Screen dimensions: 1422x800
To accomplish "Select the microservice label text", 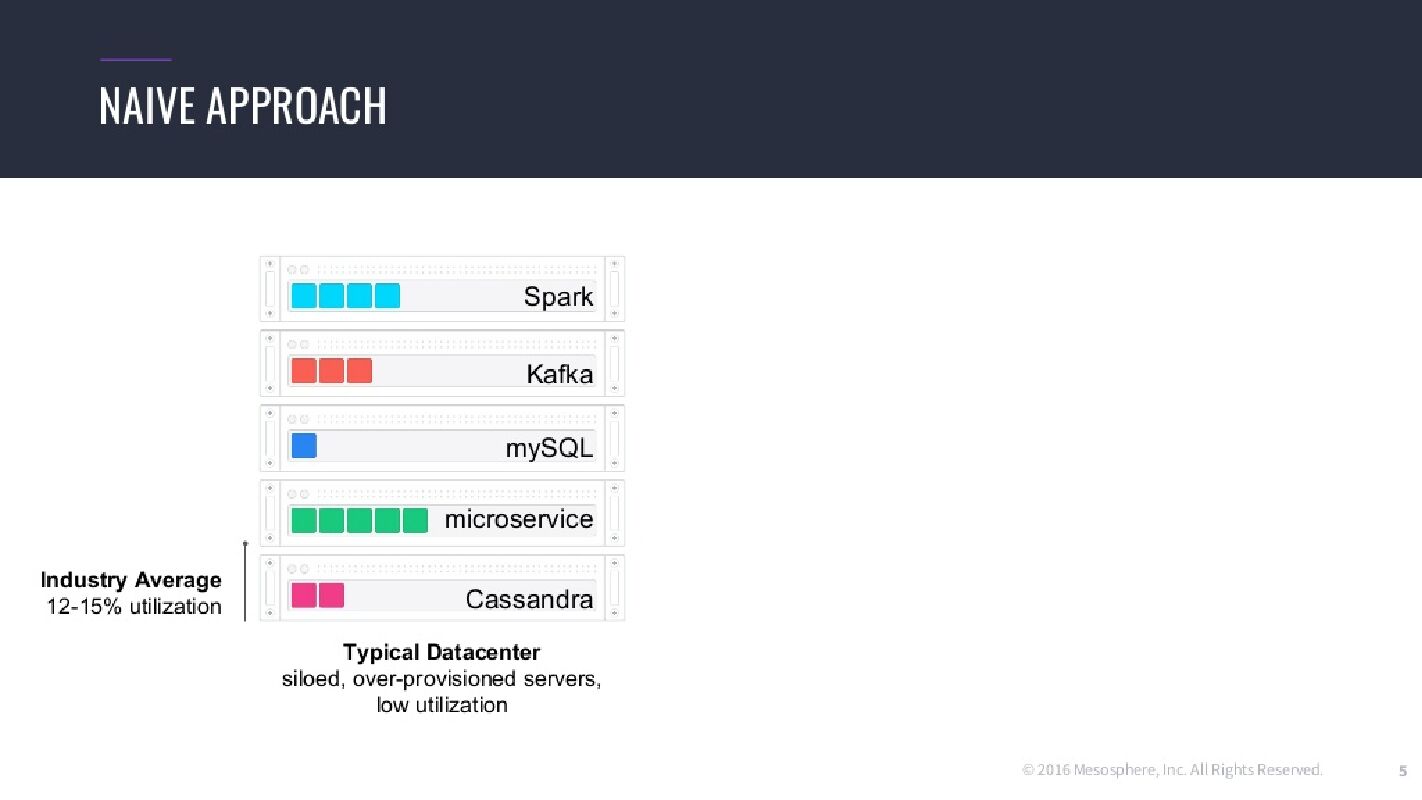I will [518, 520].
